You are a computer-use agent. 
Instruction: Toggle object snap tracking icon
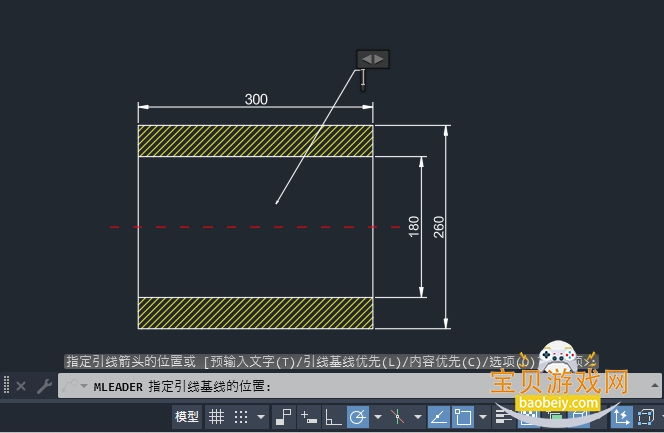(439, 417)
